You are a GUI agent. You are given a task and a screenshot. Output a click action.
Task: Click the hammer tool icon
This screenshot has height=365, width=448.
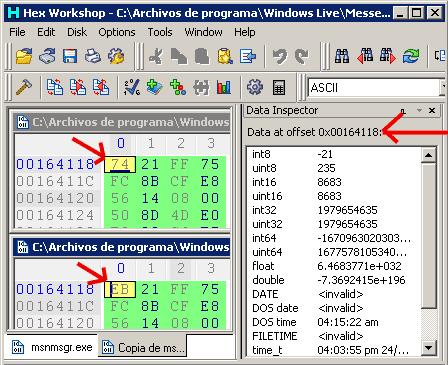coord(24,88)
